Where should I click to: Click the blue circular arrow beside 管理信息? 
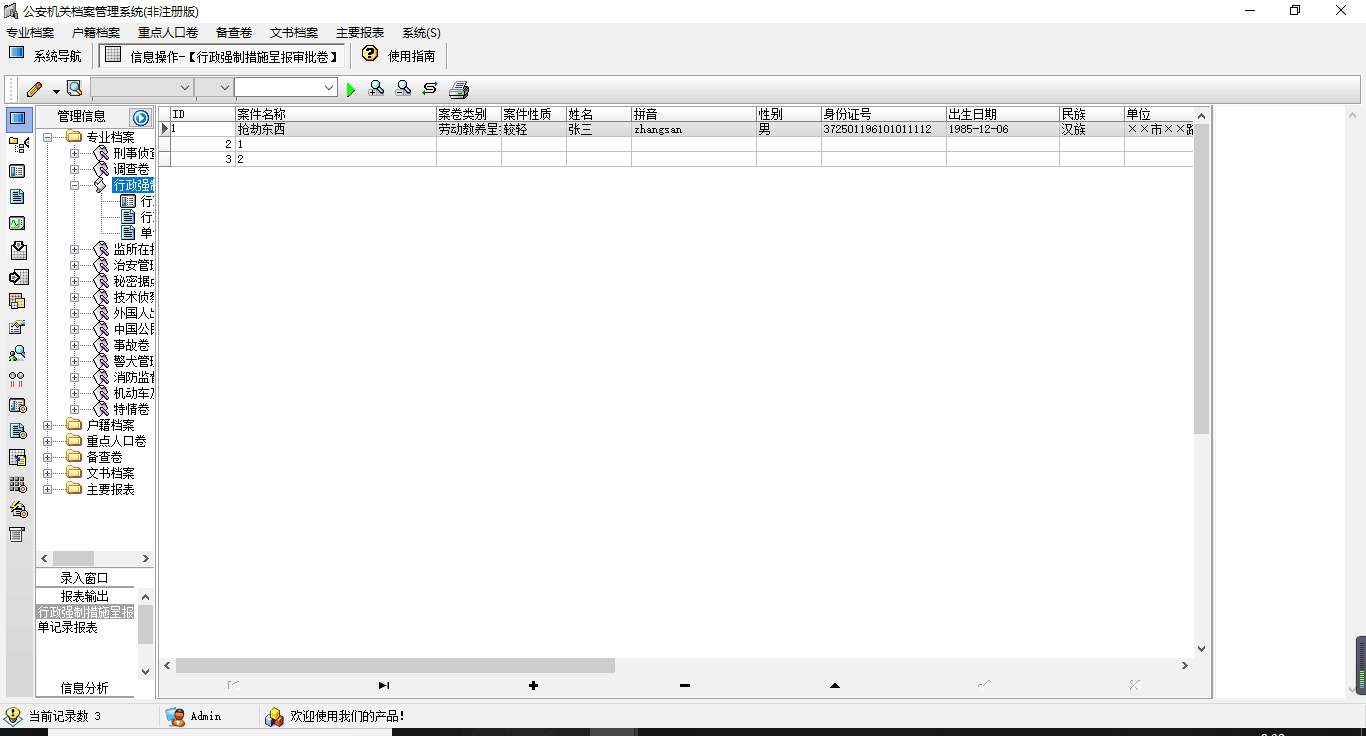coord(141,117)
